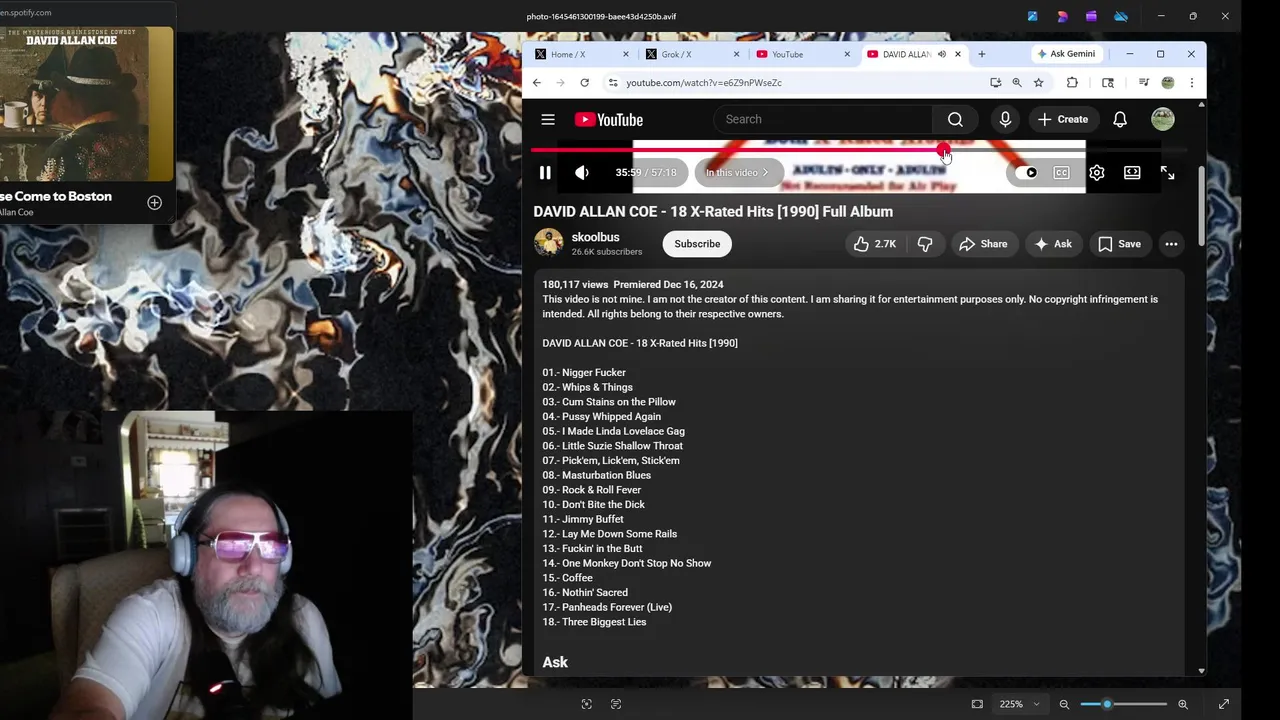
Task: Open the zoom percentage dropdown in photo viewer
Action: pos(1020,704)
